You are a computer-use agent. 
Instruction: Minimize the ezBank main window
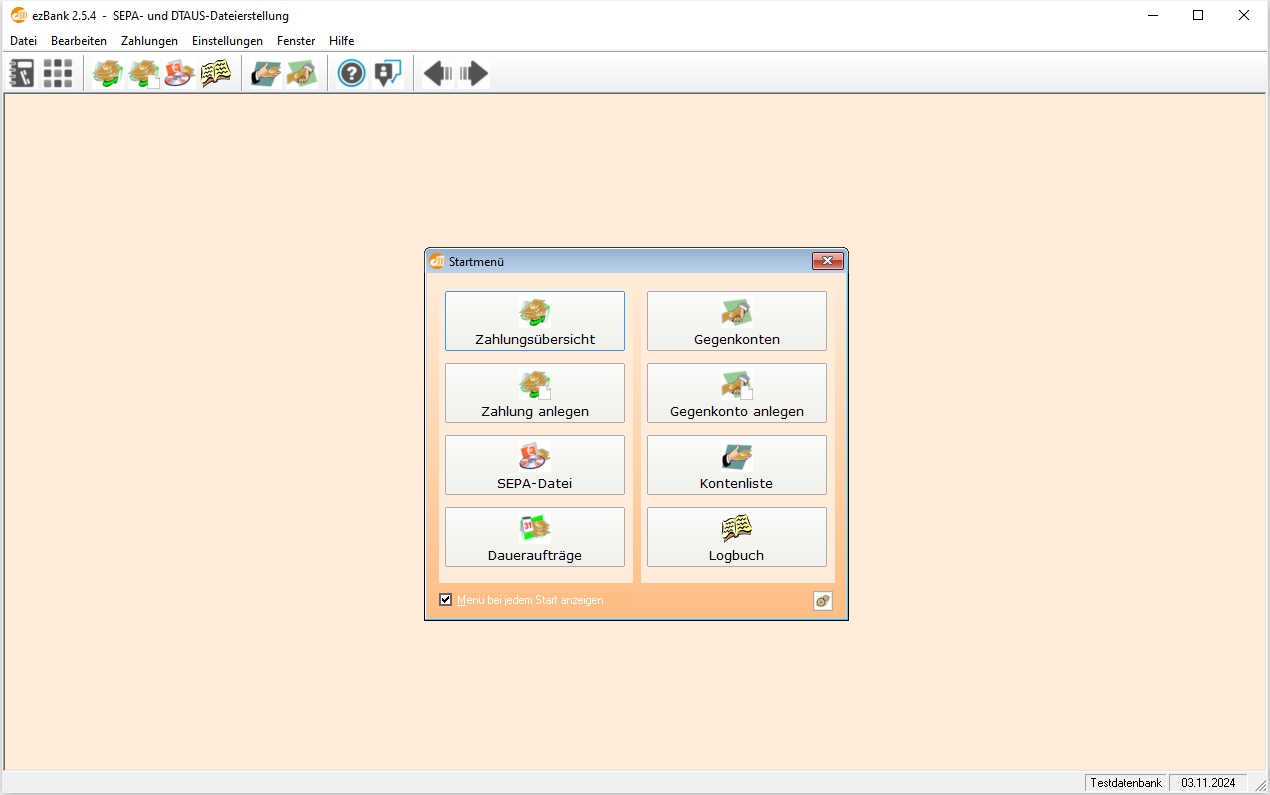pos(1152,15)
